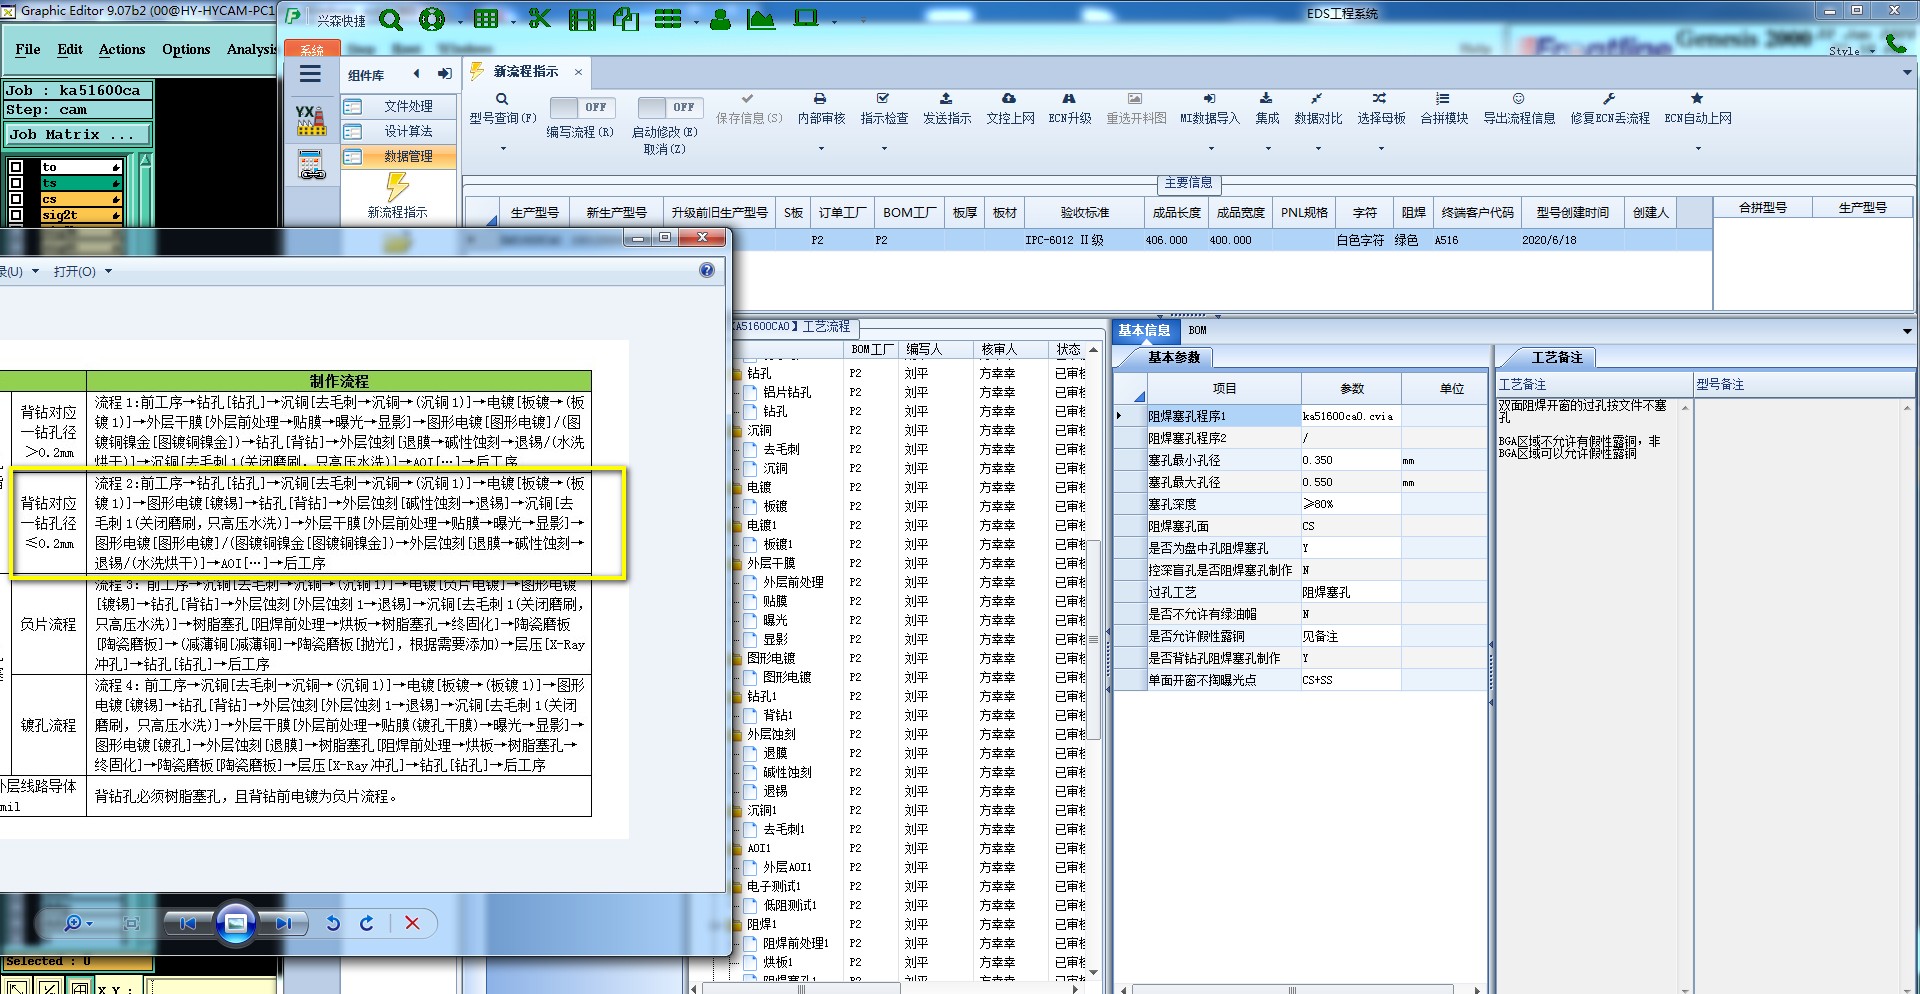The width and height of the screenshot is (1920, 994).
Task: Rotate image counterclockwise in photo viewer
Action: tap(333, 923)
